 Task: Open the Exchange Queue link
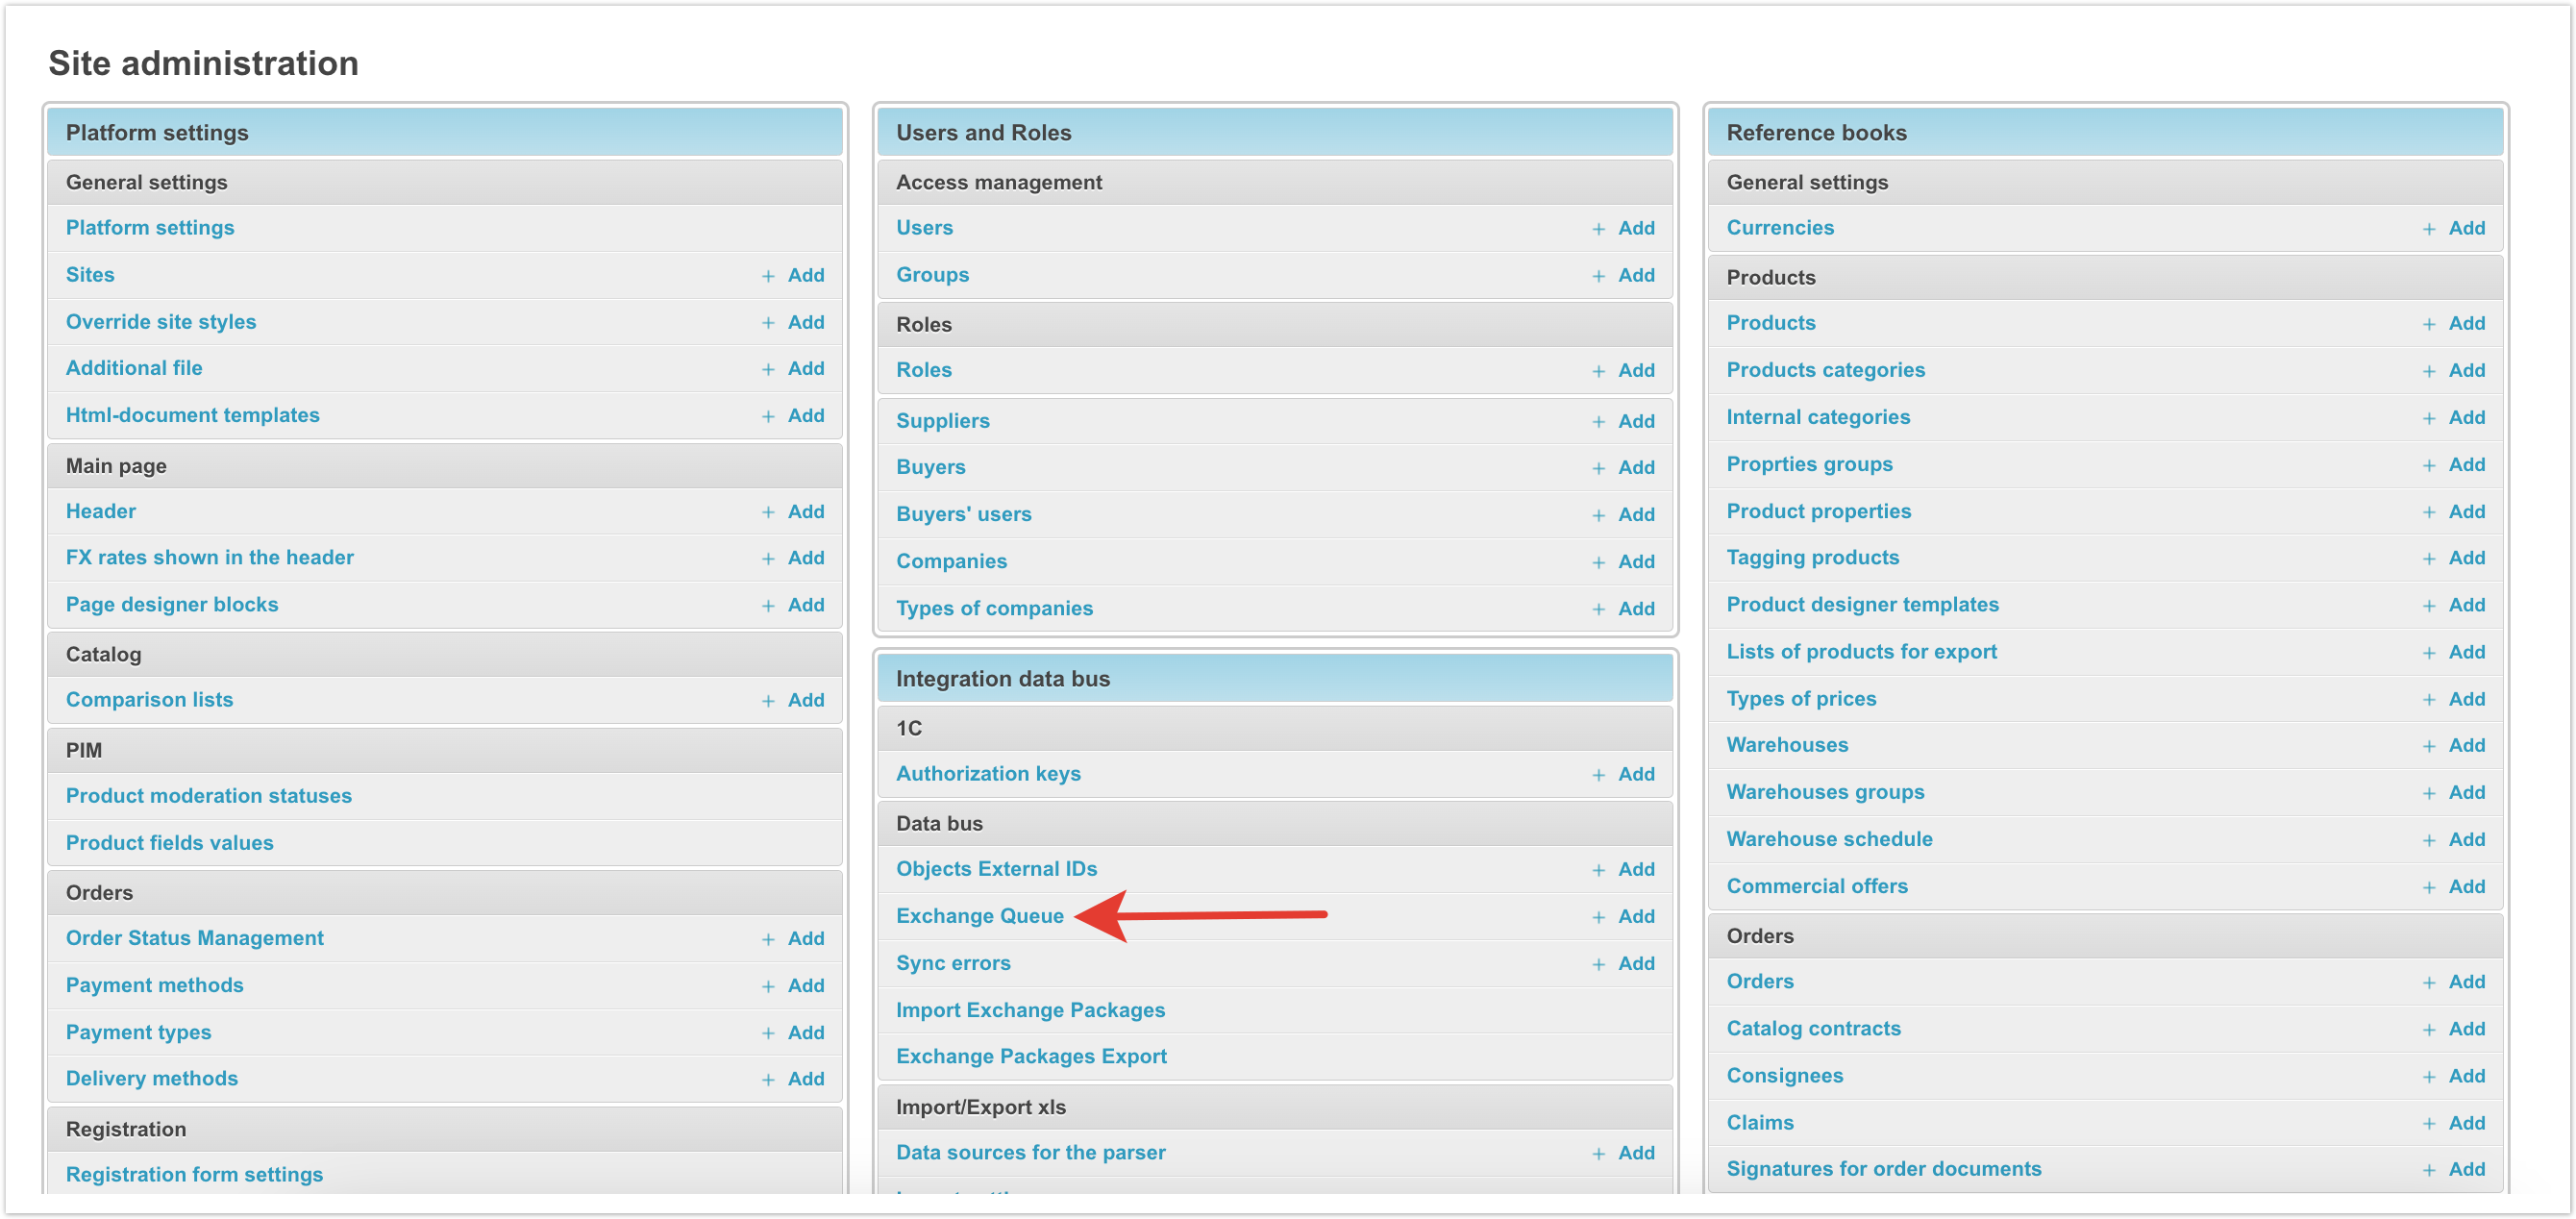coord(979,916)
